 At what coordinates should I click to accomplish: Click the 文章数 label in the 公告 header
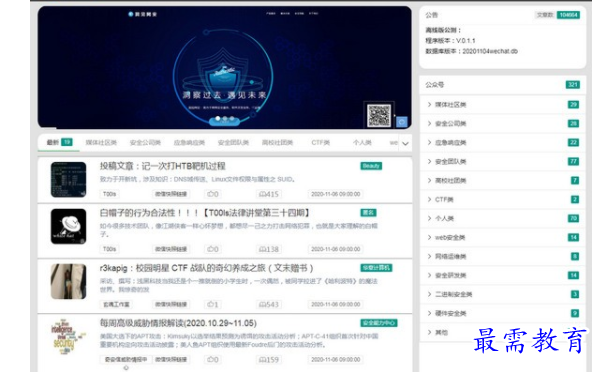[x=545, y=15]
